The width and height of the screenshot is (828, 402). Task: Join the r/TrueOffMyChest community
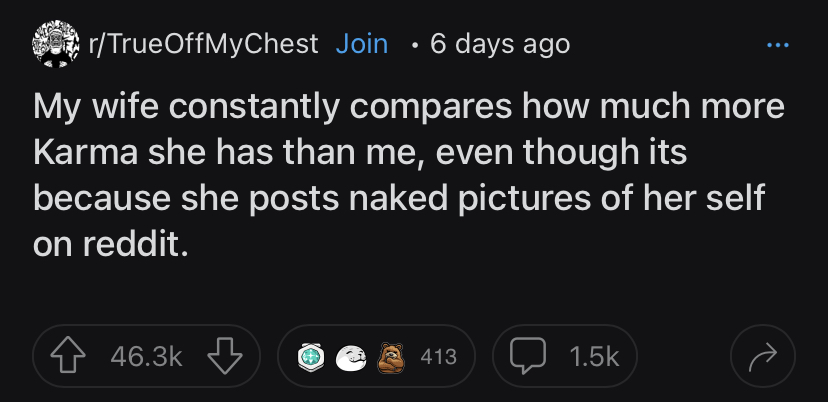(x=362, y=44)
